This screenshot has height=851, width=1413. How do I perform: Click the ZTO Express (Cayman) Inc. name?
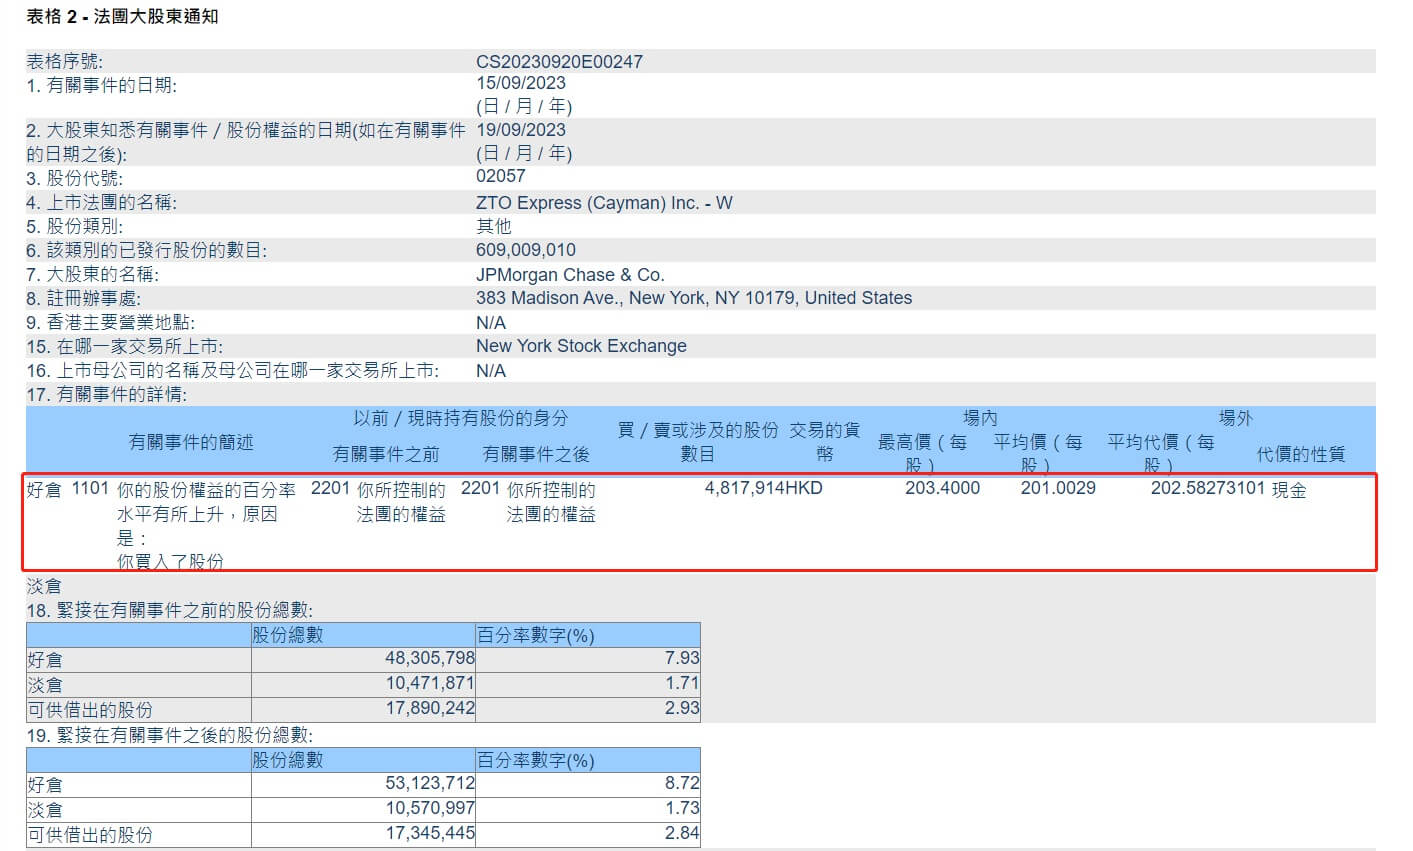pyautogui.click(x=604, y=203)
